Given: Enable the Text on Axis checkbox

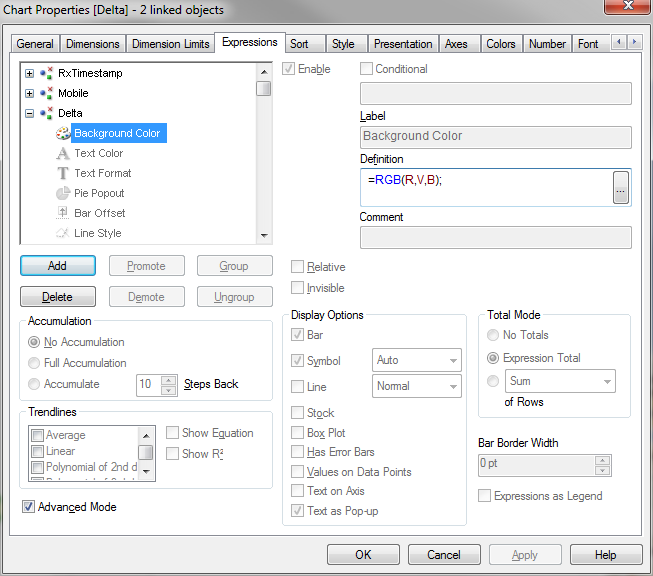Looking at the screenshot, I should [x=297, y=491].
